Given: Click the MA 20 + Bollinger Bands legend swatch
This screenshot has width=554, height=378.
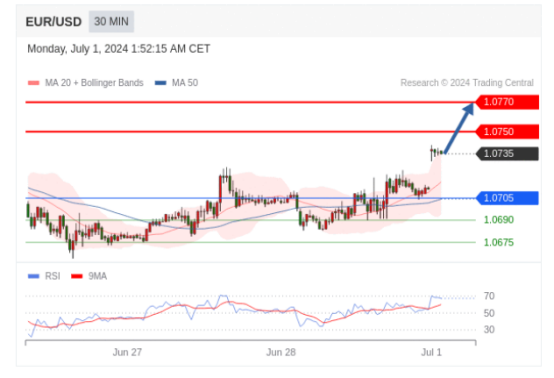Looking at the screenshot, I should click(34, 83).
